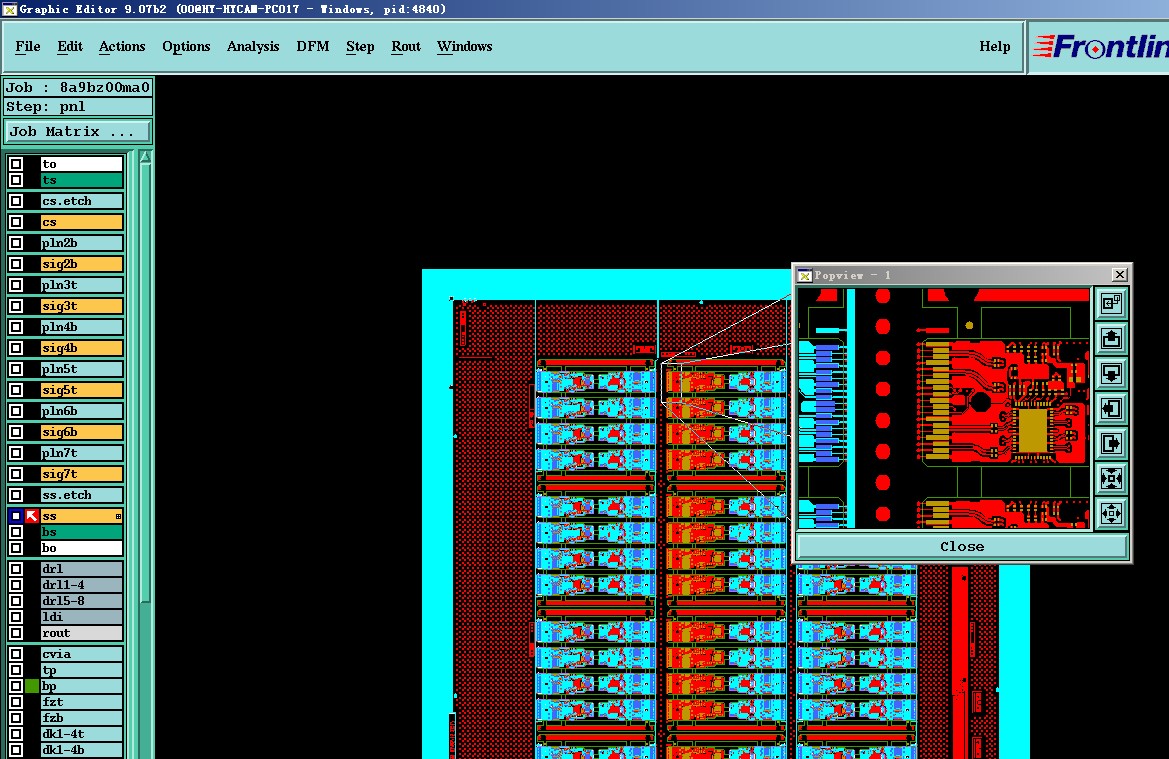Select layer name ss.etch
The width and height of the screenshot is (1169, 759).
pos(81,495)
